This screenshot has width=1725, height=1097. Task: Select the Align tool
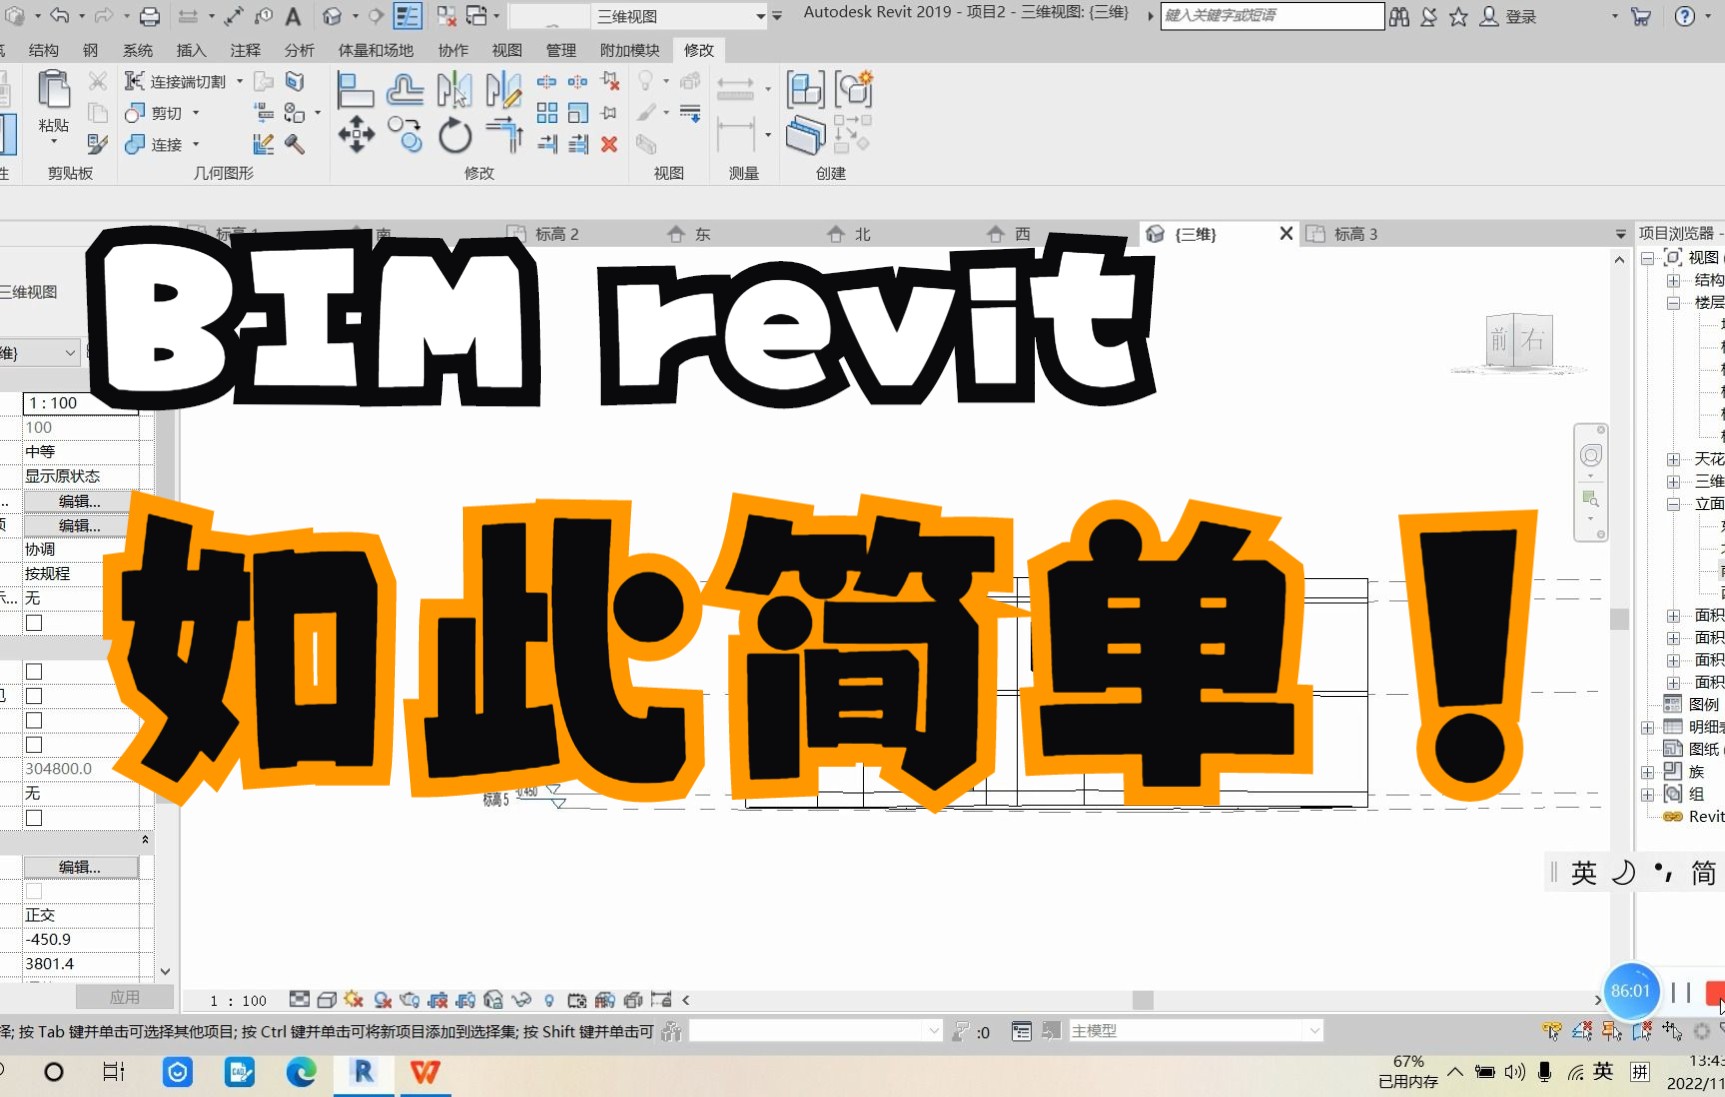click(355, 90)
